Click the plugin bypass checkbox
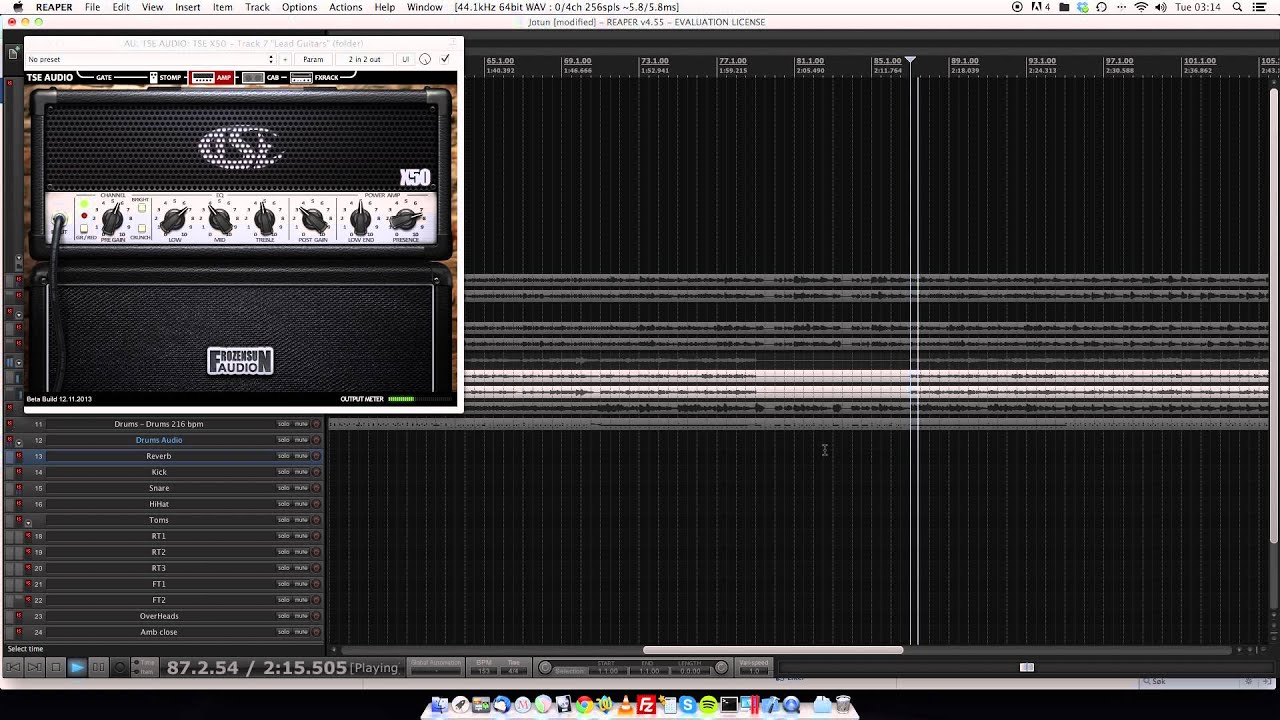Image resolution: width=1280 pixels, height=720 pixels. point(445,59)
